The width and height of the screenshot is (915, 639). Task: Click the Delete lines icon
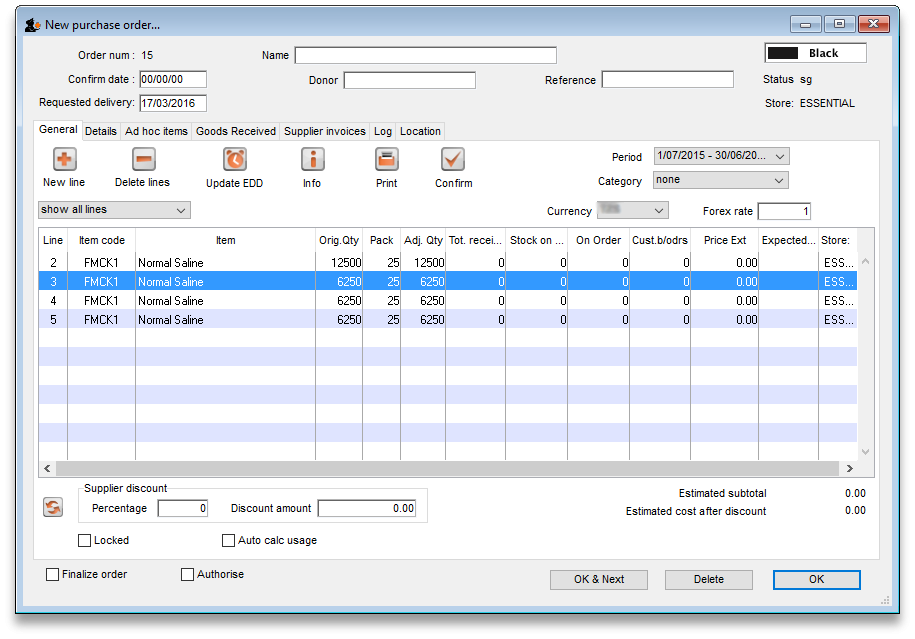(x=143, y=159)
